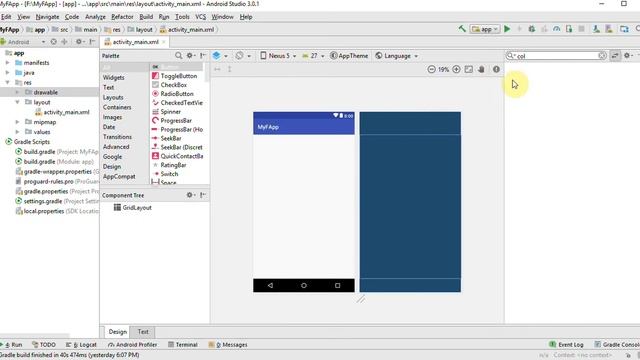640x360 pixels.
Task: Switch to the Design tab
Action: (118, 332)
